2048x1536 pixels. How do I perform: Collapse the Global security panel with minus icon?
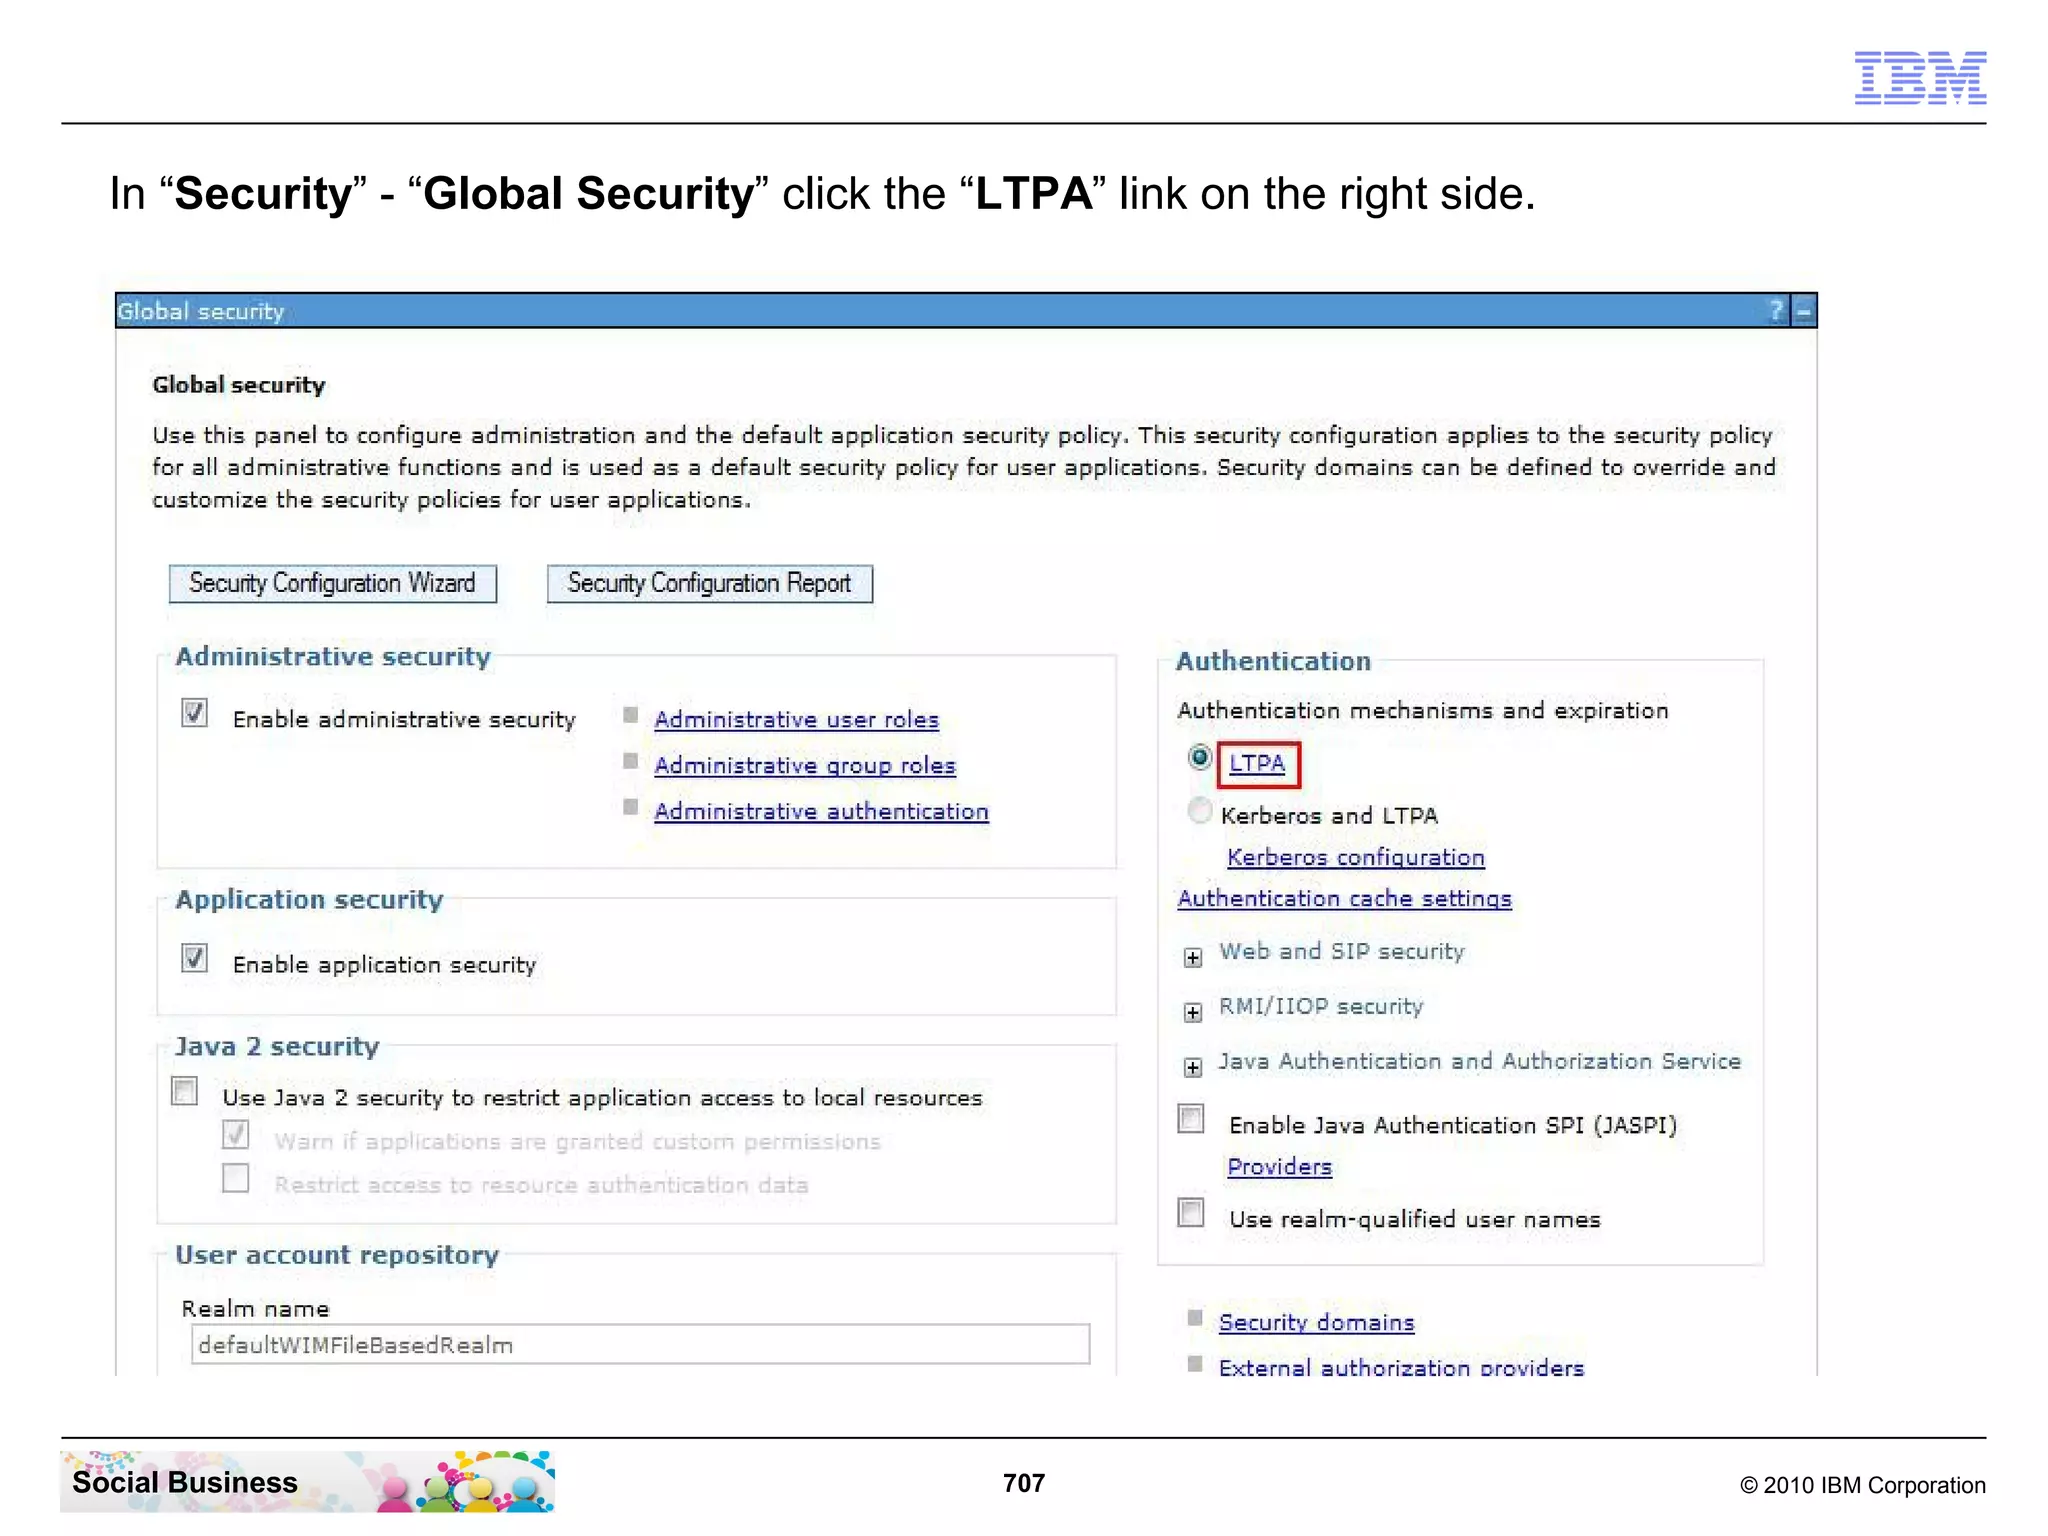[x=1803, y=311]
